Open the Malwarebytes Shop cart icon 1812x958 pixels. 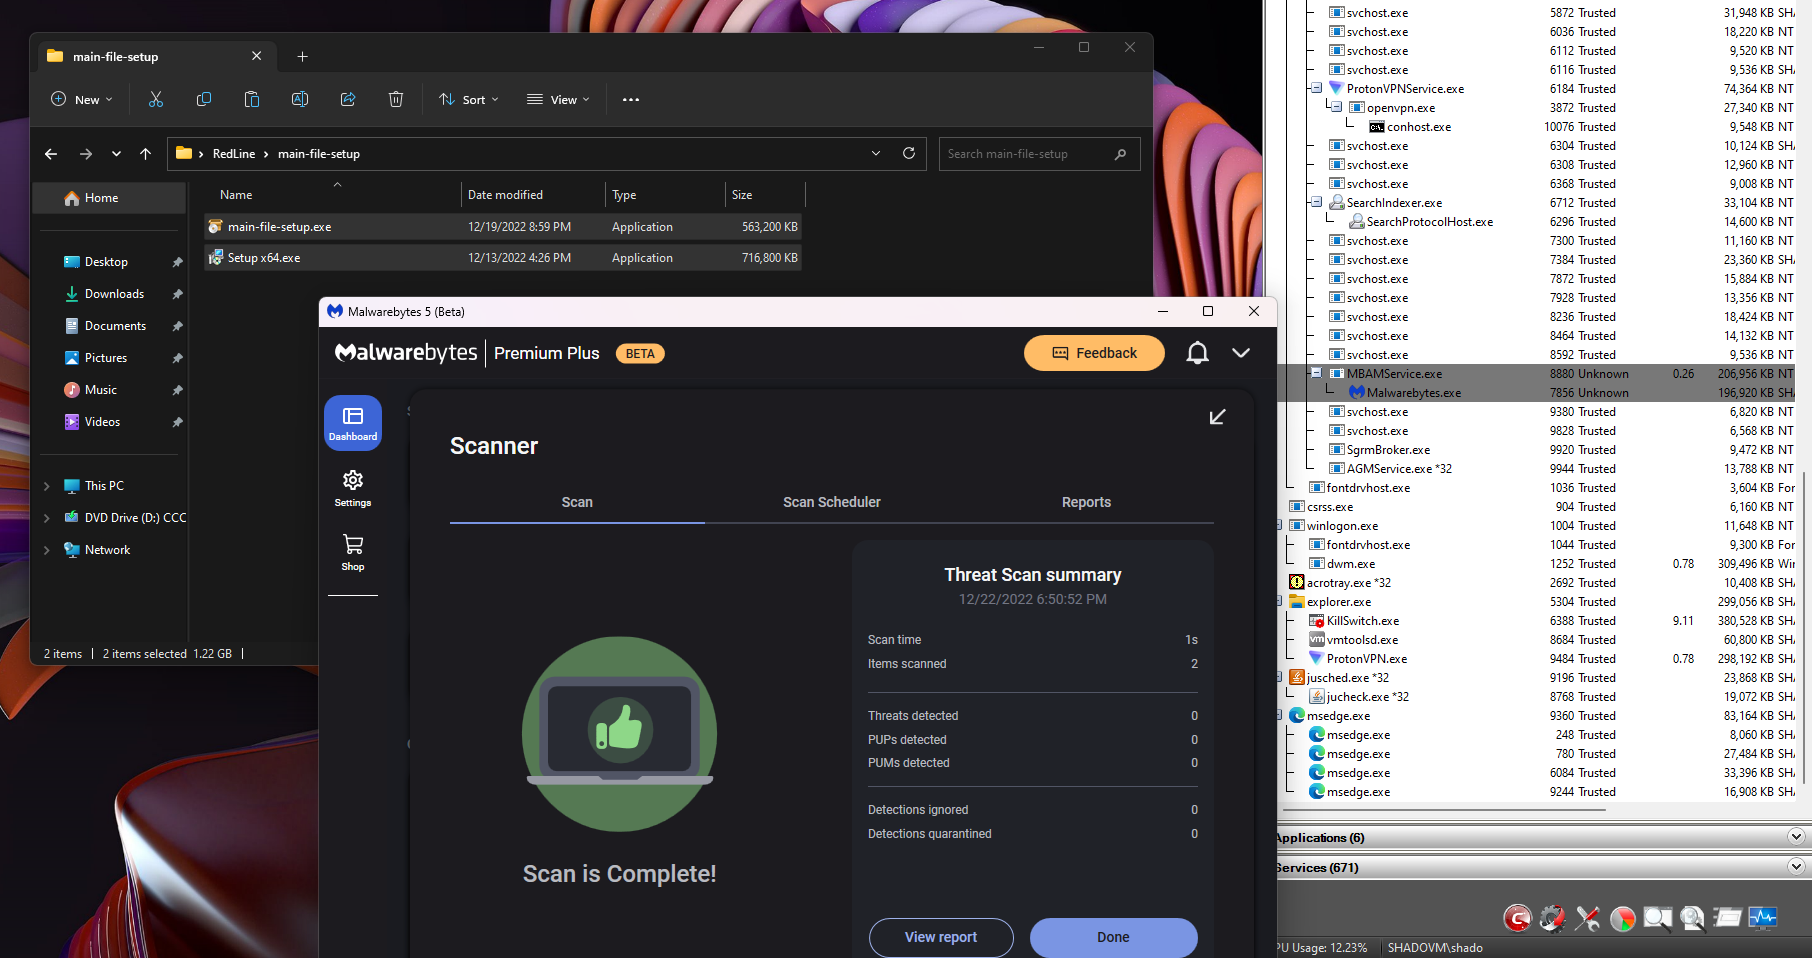(x=353, y=552)
